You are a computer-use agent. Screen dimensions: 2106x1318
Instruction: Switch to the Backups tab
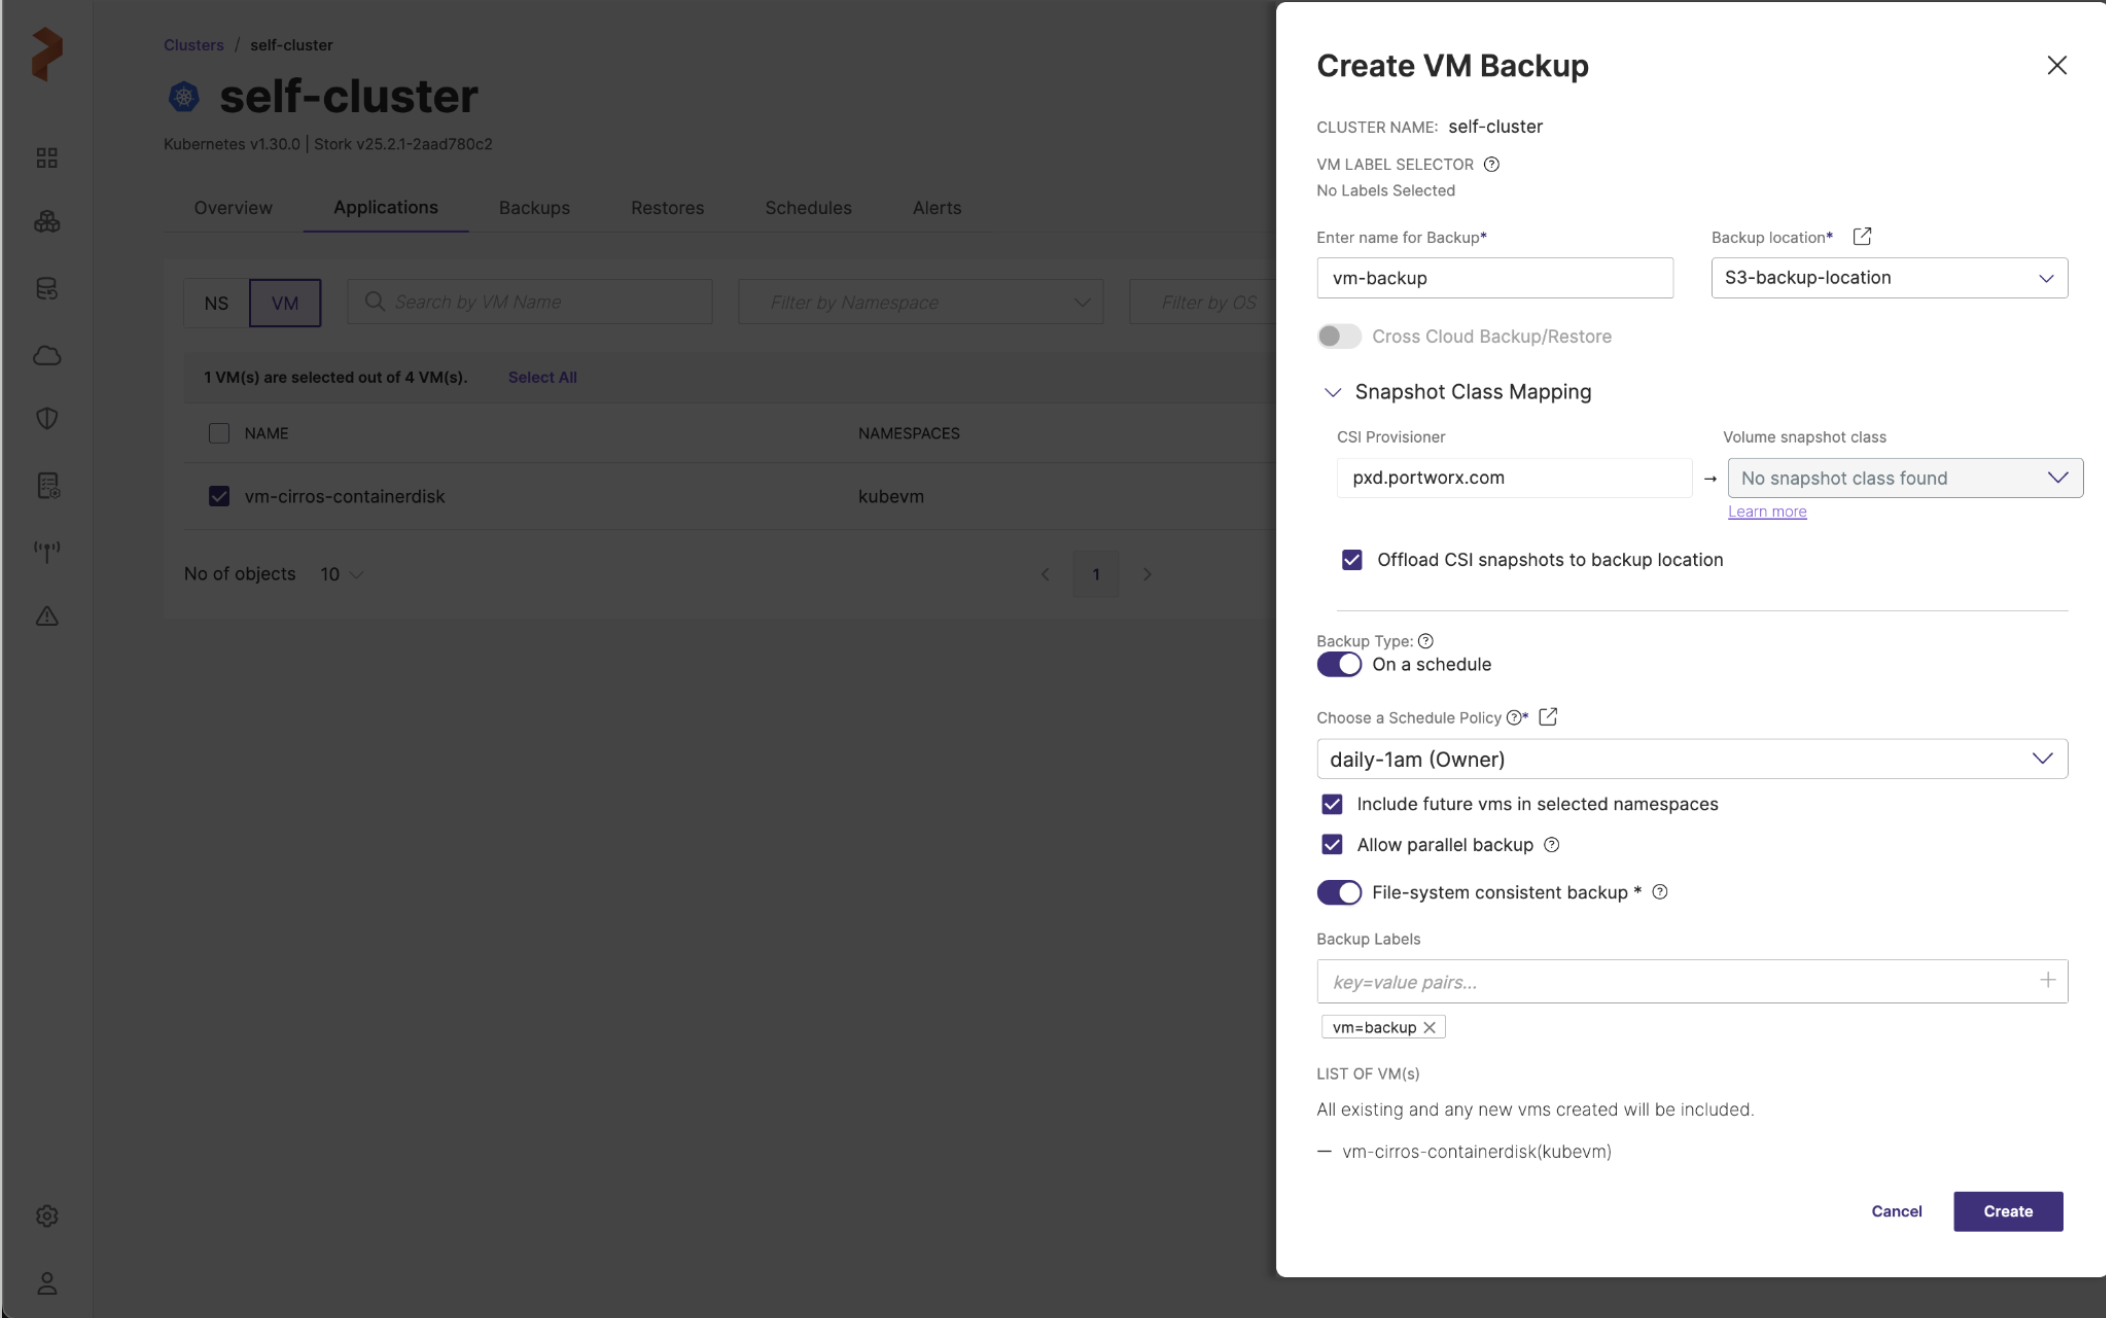534,208
